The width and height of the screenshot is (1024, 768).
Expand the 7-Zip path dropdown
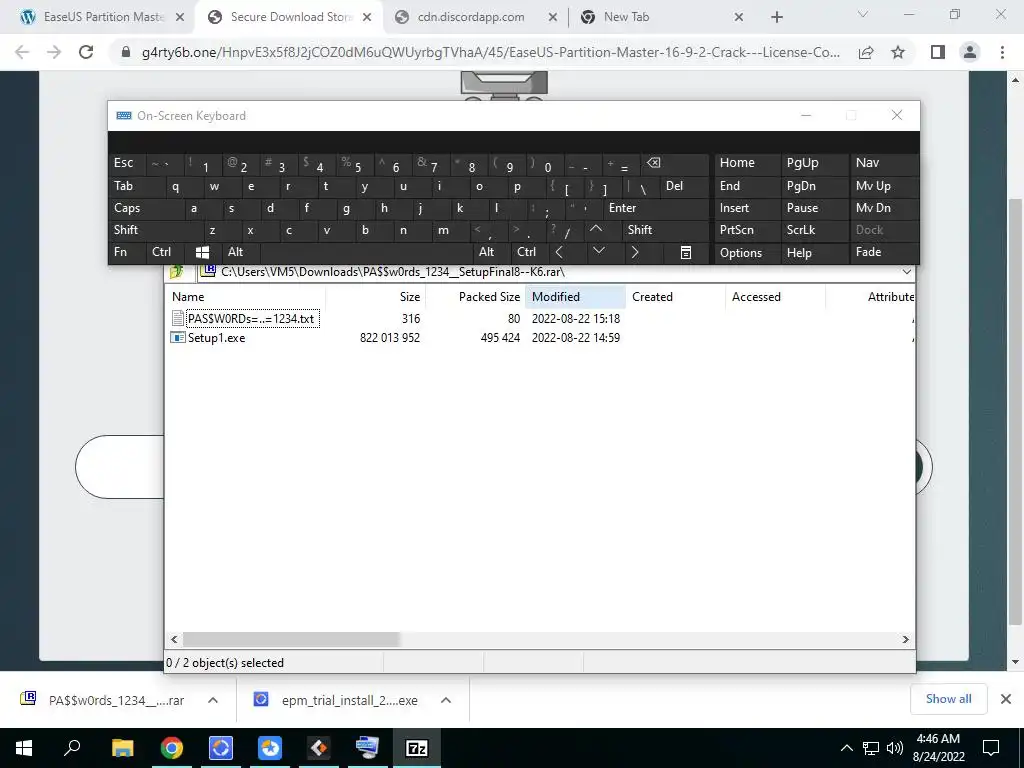pos(906,272)
